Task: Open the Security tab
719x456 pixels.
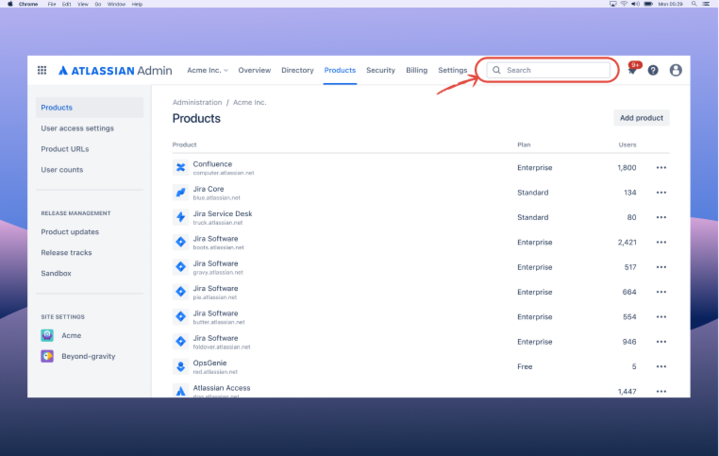Action: click(x=381, y=70)
